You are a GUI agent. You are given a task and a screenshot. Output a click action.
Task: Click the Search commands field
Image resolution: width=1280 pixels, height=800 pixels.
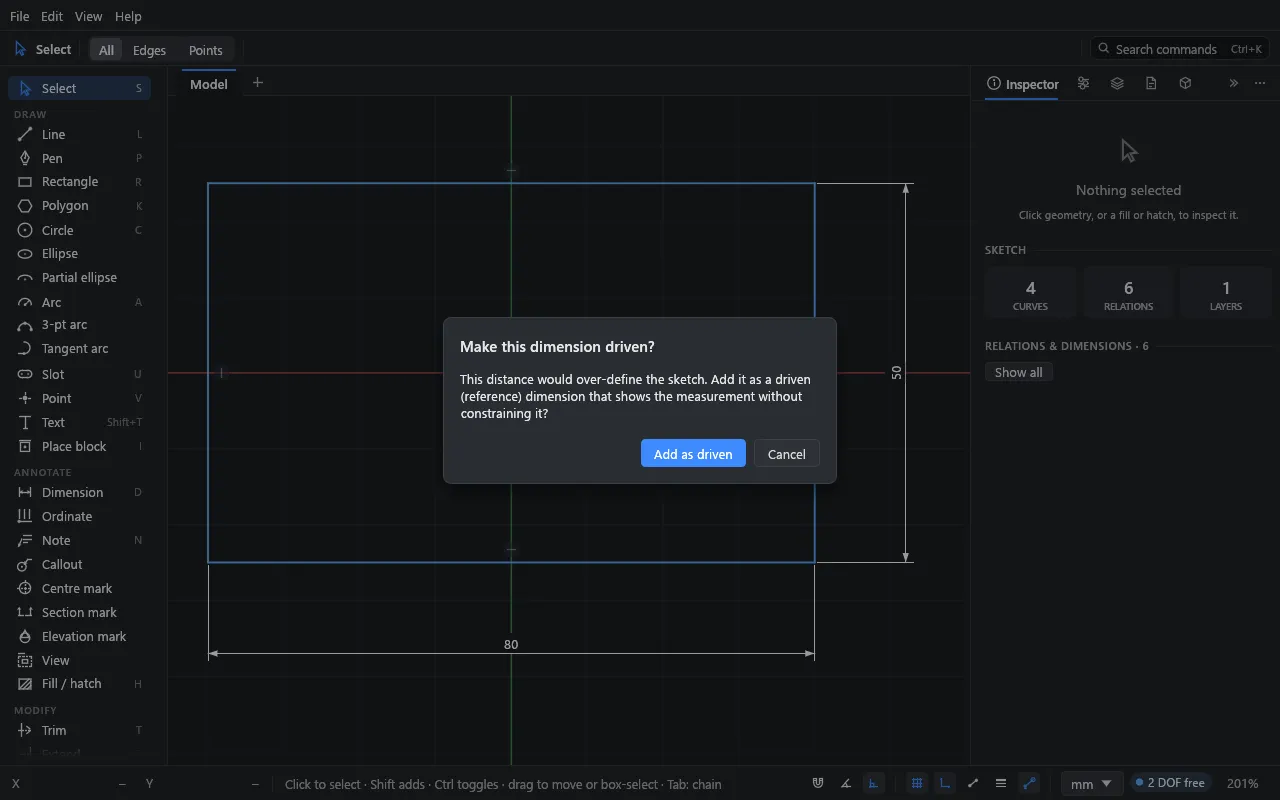tap(1180, 49)
